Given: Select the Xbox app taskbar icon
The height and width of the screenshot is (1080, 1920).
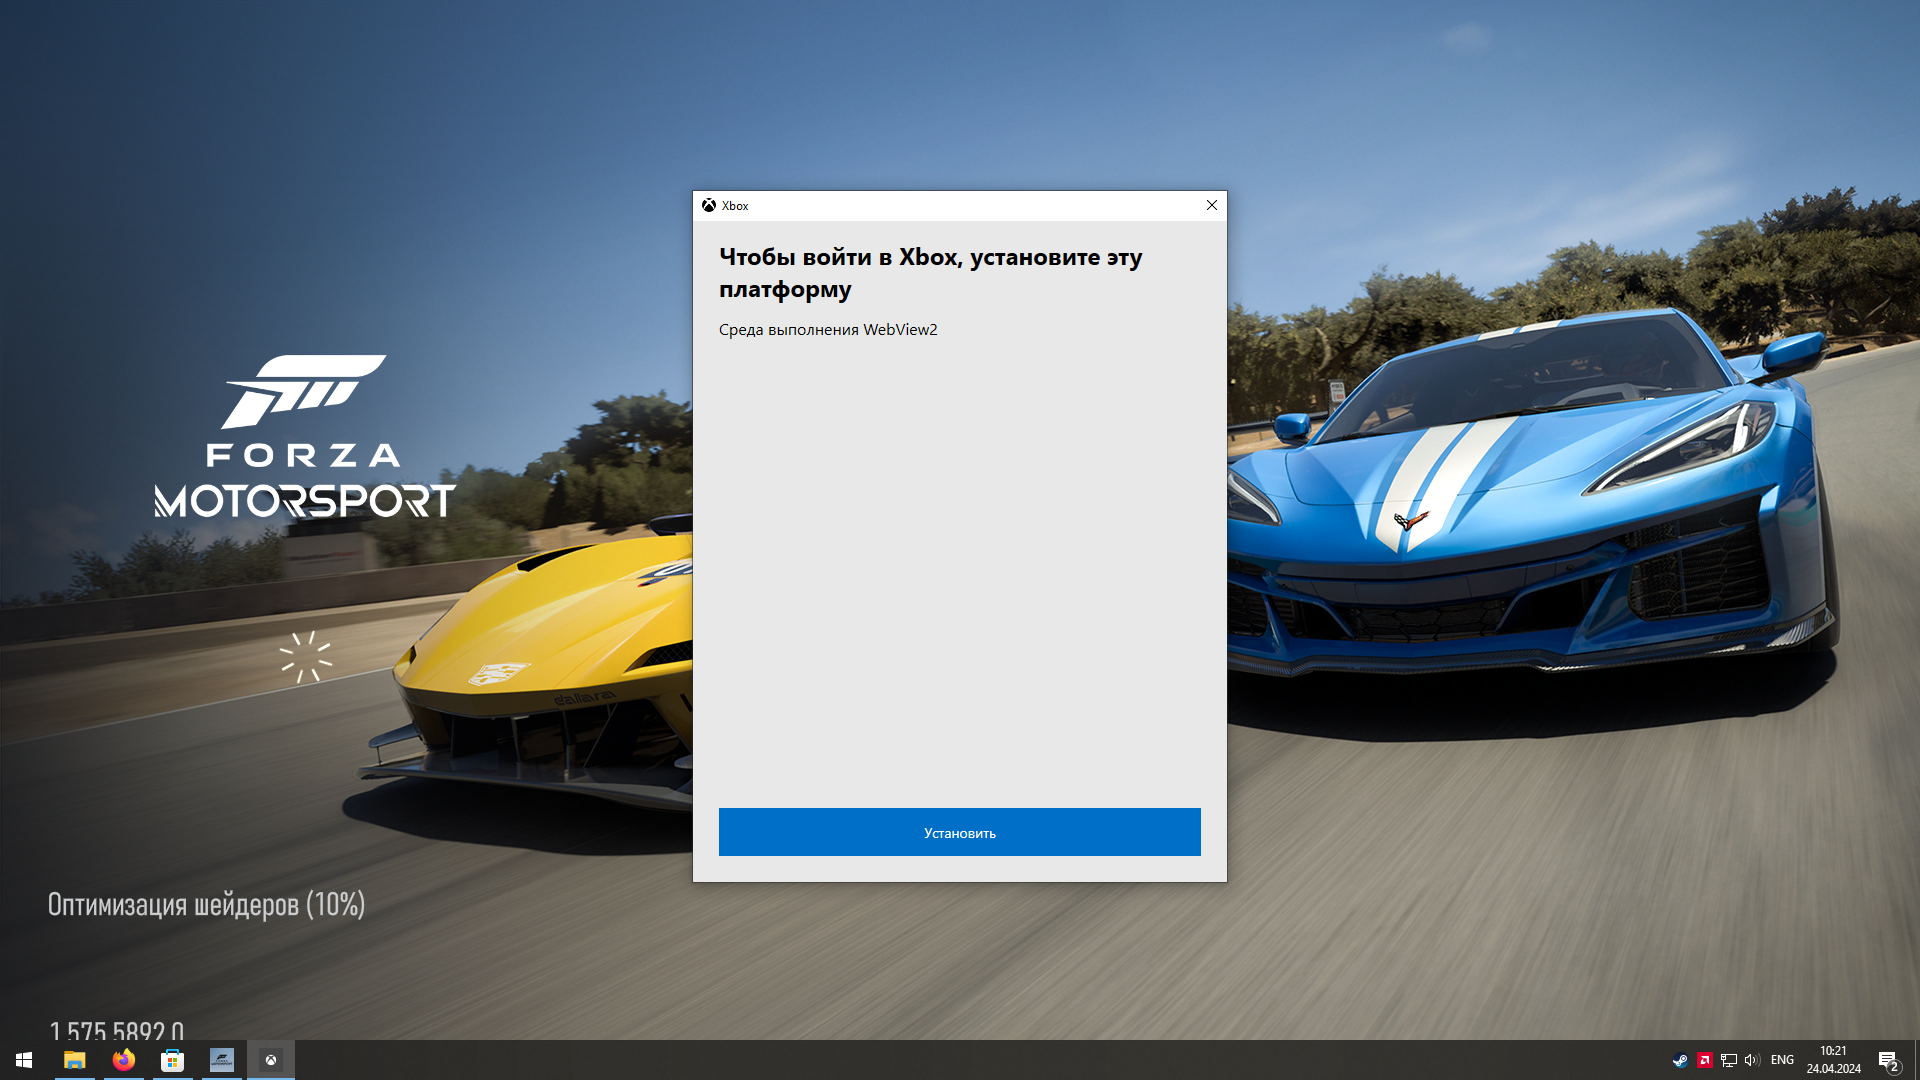Looking at the screenshot, I should (x=270, y=1060).
